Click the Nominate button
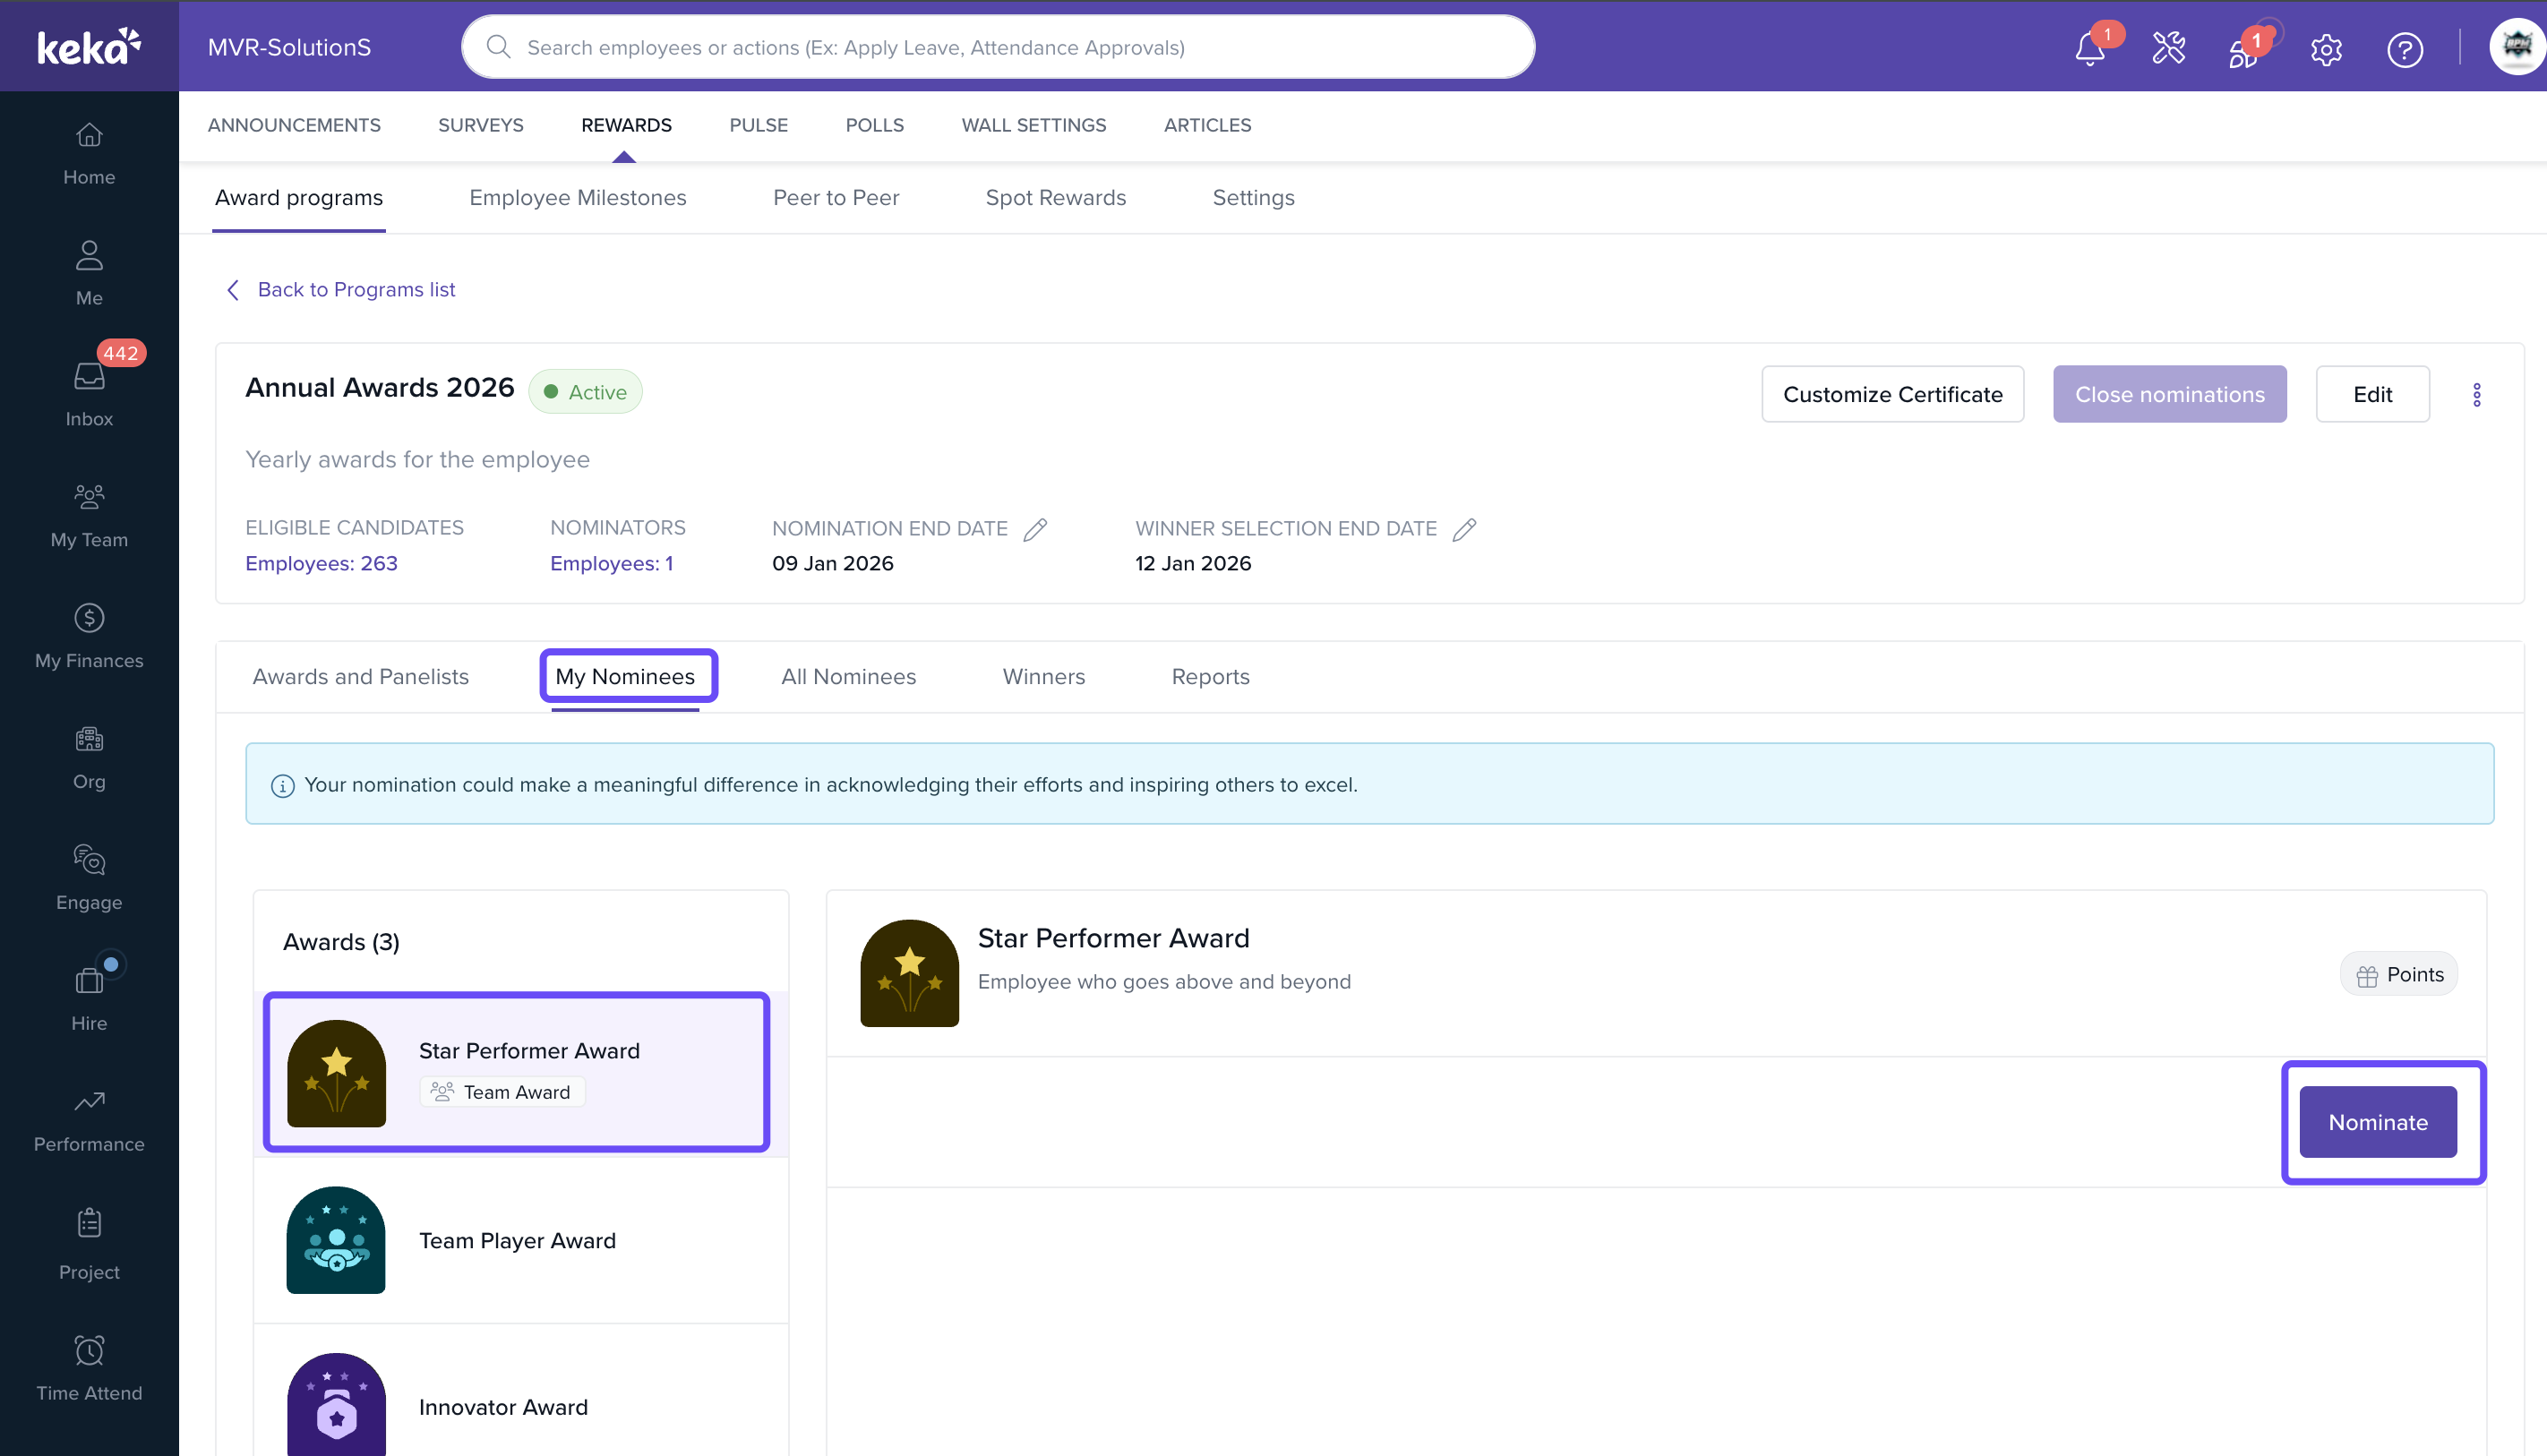Image resolution: width=2547 pixels, height=1456 pixels. tap(2377, 1122)
